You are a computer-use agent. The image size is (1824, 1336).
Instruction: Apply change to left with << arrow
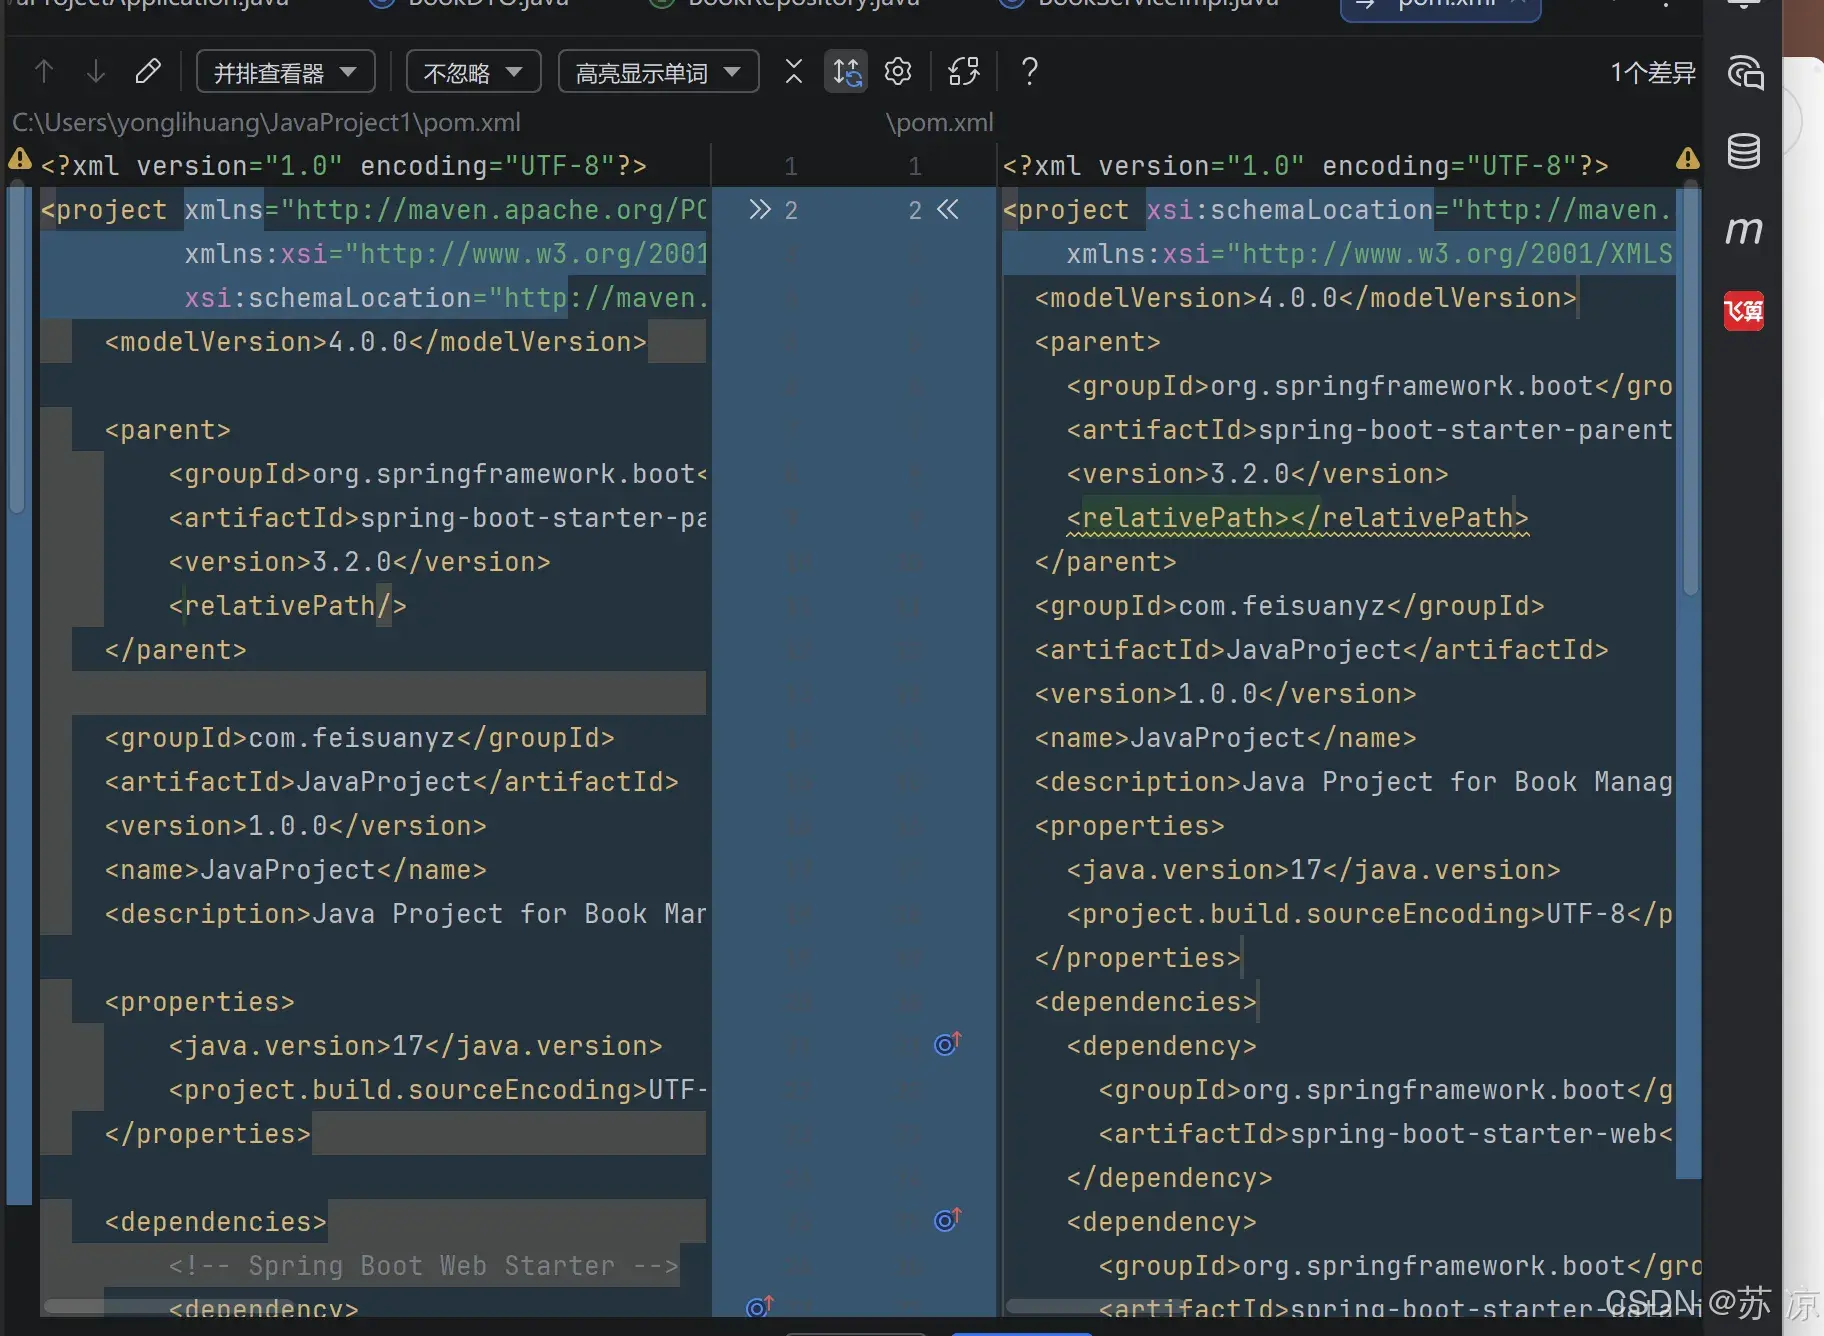point(948,209)
